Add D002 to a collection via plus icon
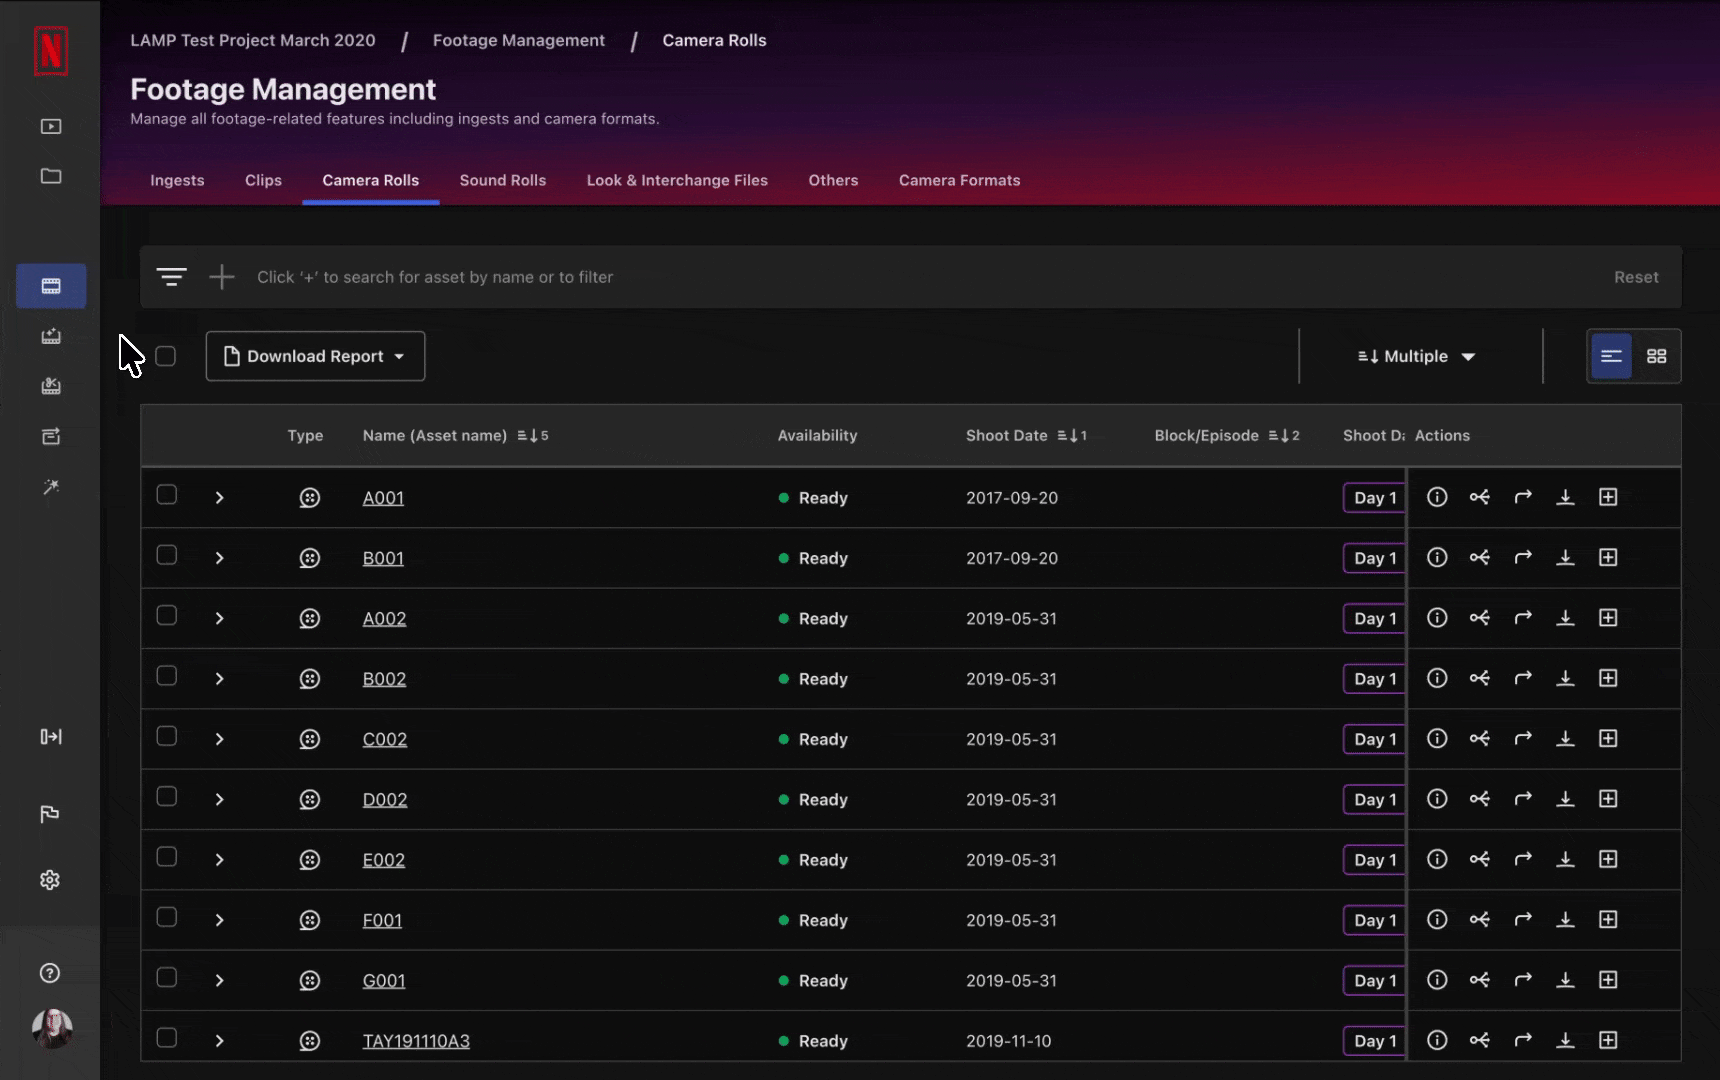 click(x=1608, y=799)
